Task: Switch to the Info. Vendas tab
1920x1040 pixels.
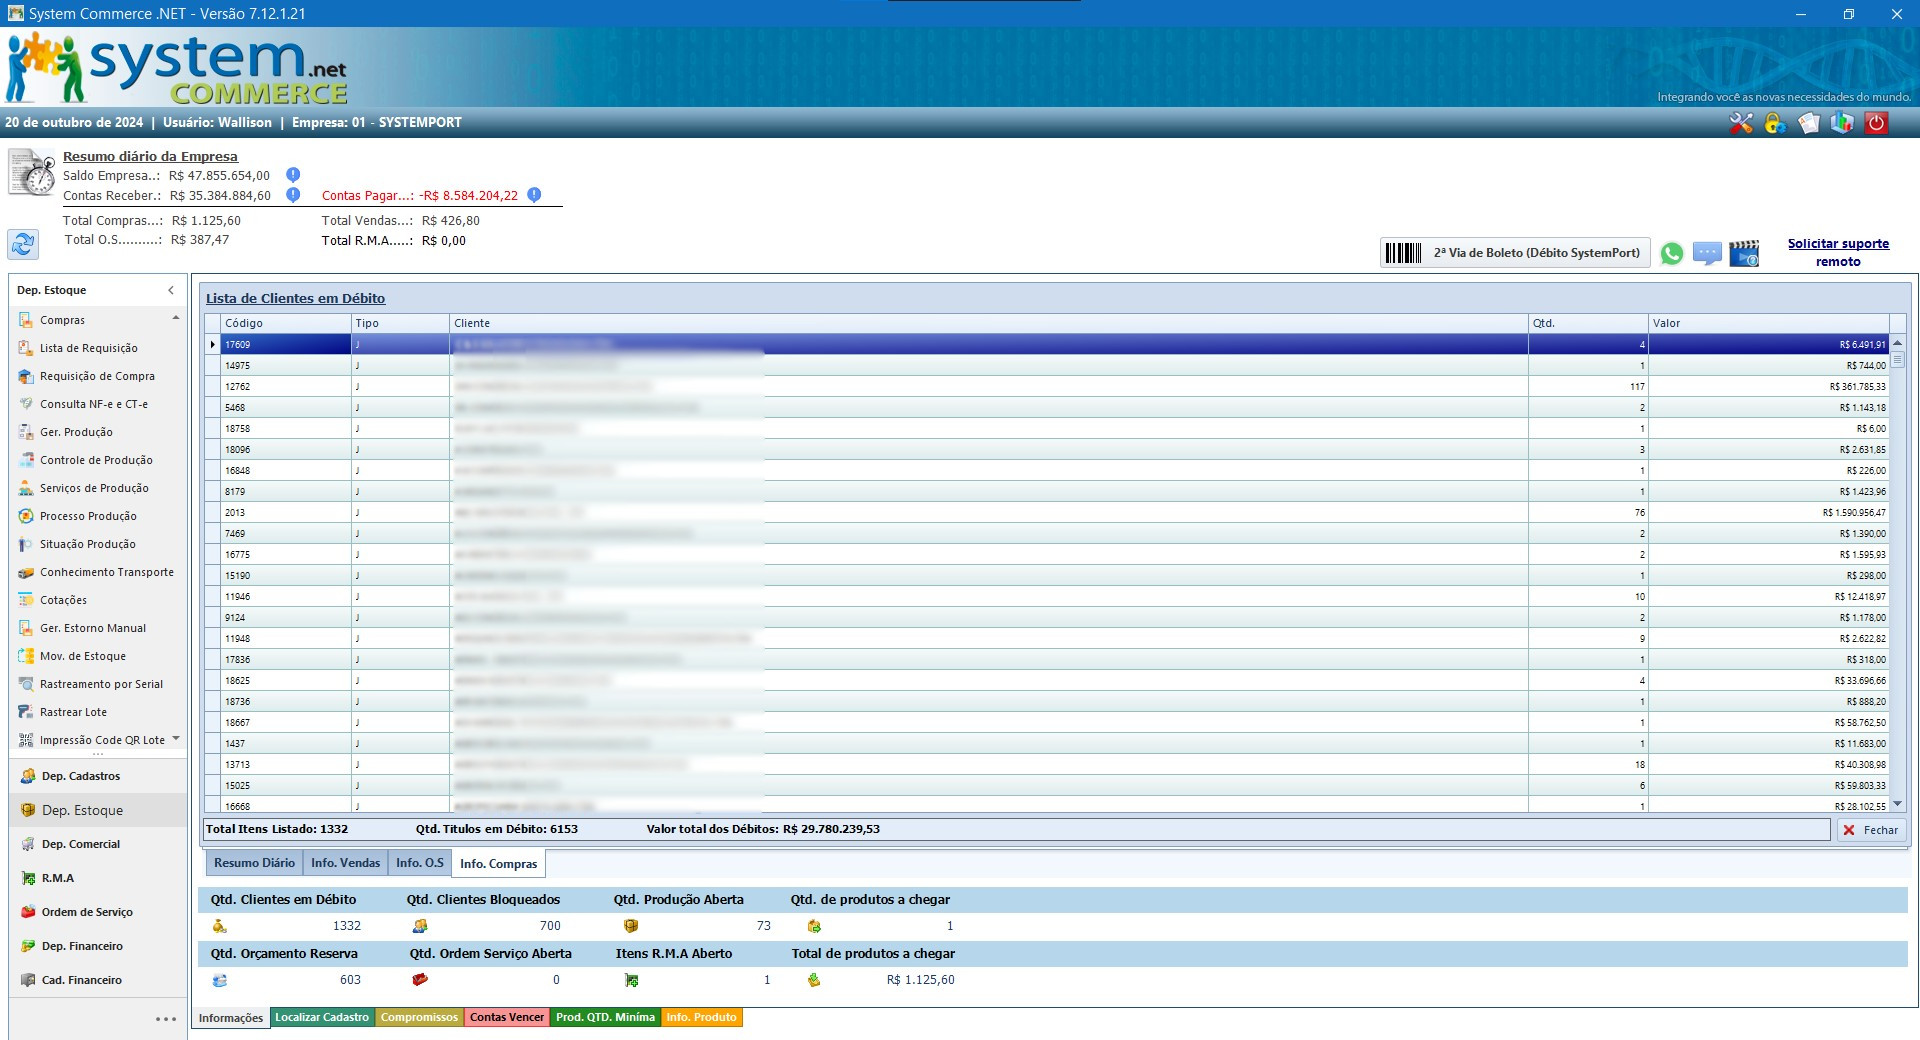Action: [x=345, y=863]
